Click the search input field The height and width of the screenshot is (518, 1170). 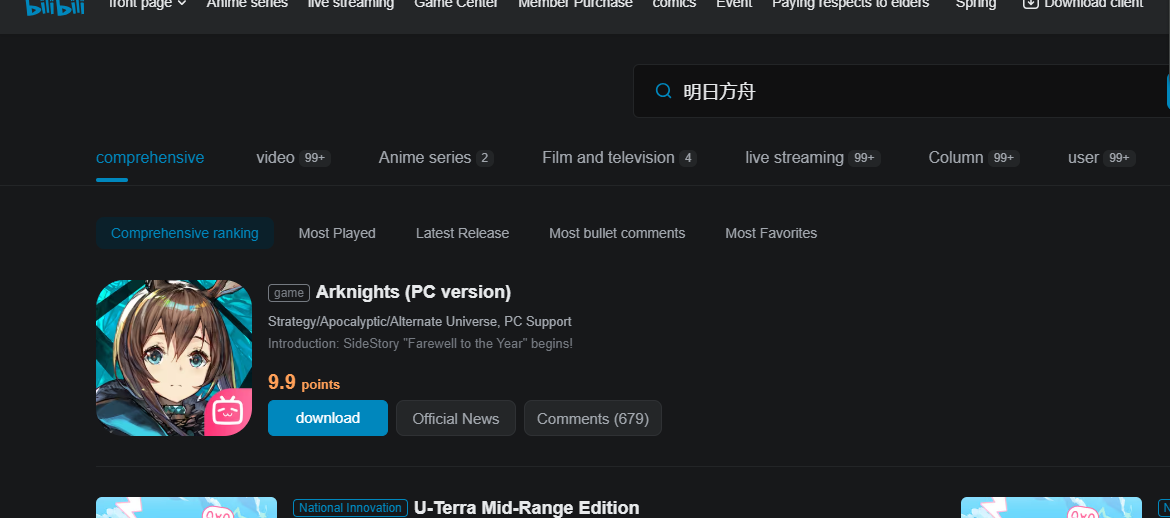901,91
